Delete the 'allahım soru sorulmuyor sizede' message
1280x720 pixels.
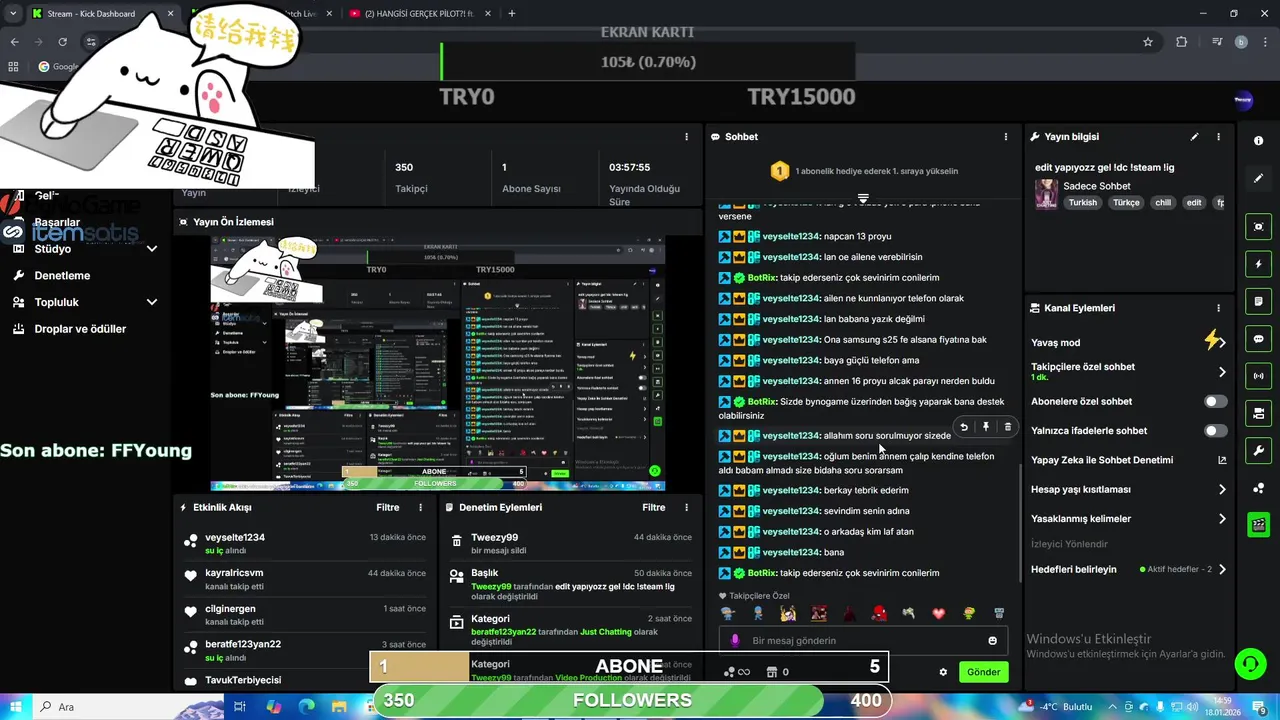pyautogui.click(x=1007, y=427)
